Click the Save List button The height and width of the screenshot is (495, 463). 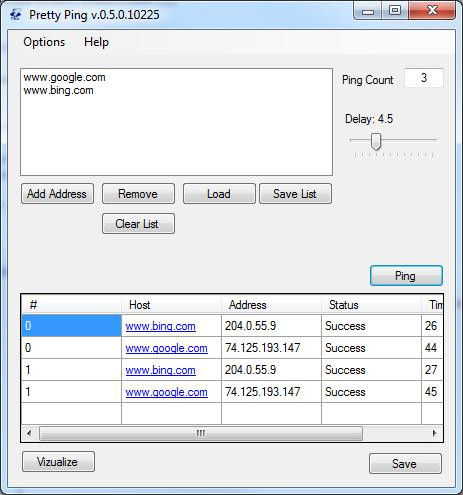[295, 194]
